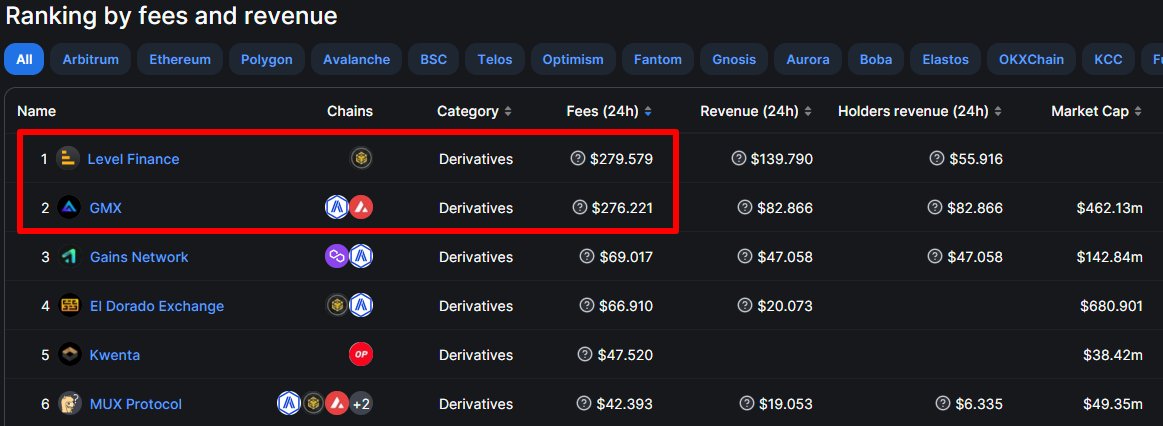1163x426 pixels.
Task: Click Arbitrum chain icon in MUX Protocol row
Action: [289, 403]
